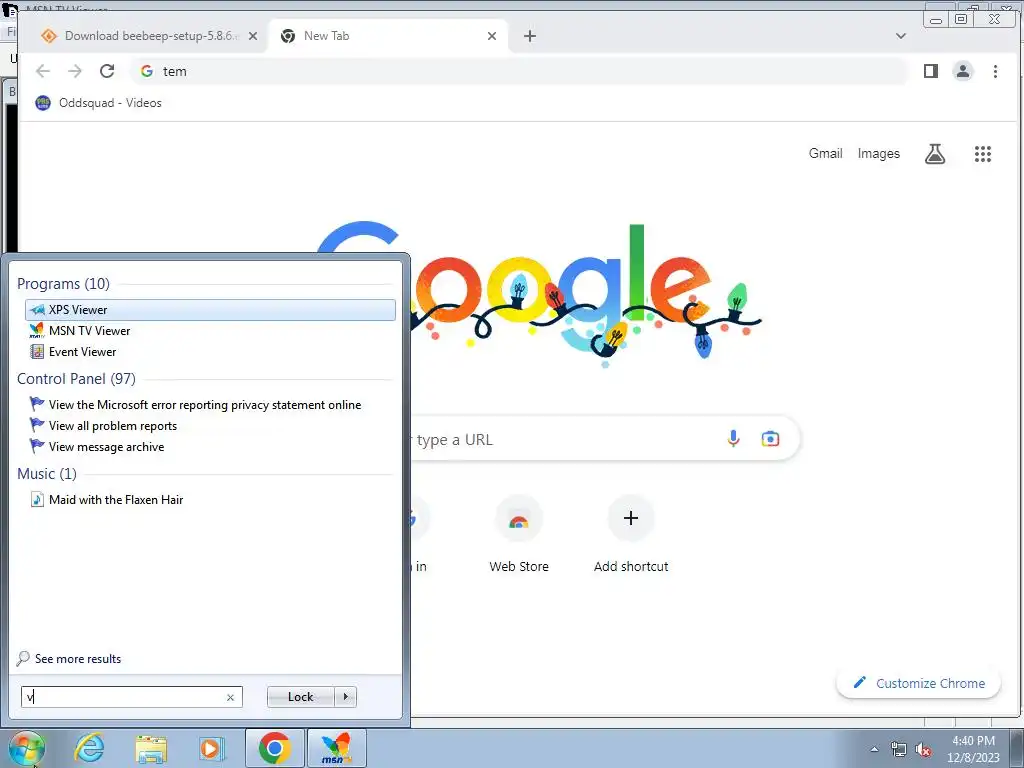
Task: Open Chrome three-dot menu
Action: click(x=995, y=71)
